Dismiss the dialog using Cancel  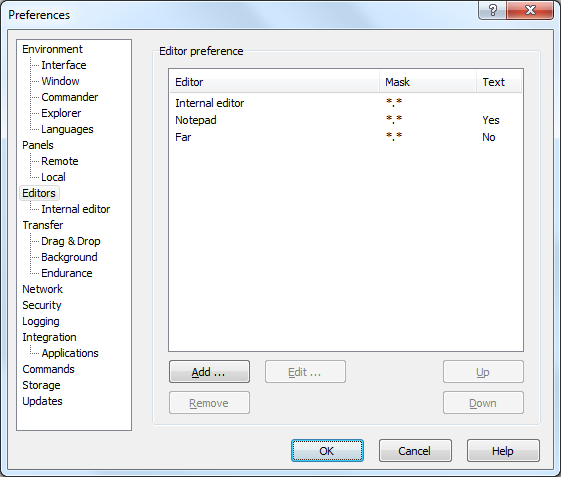415,451
